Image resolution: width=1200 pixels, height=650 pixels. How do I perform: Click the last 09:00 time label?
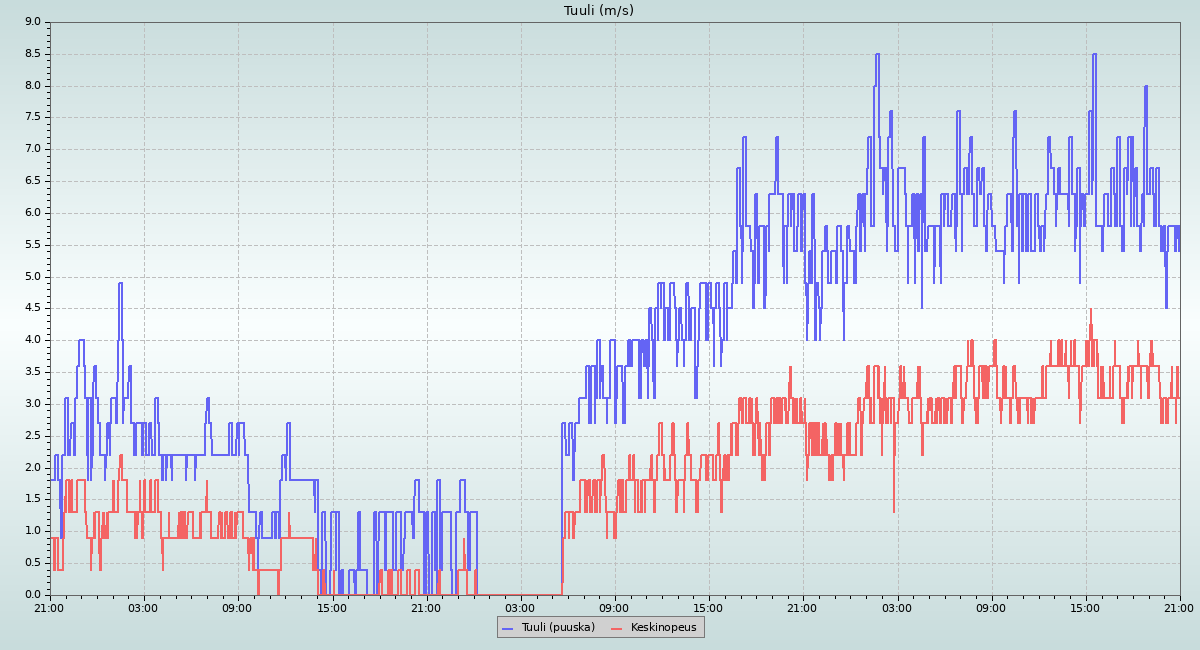(991, 607)
